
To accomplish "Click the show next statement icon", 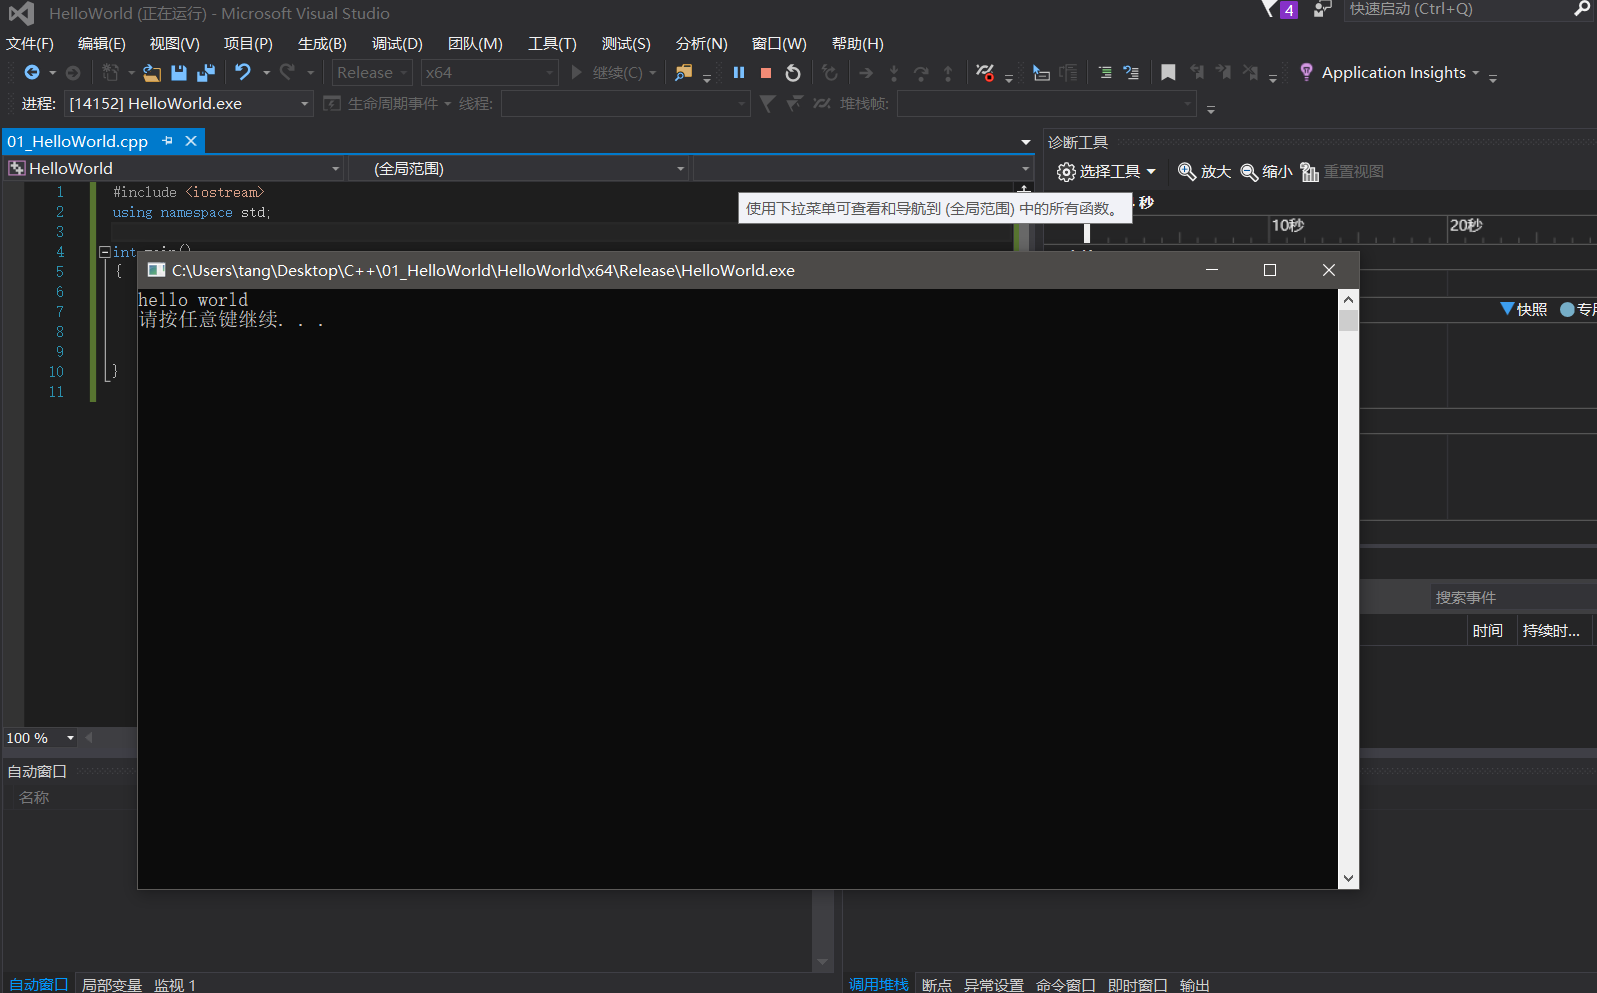I will (x=866, y=73).
